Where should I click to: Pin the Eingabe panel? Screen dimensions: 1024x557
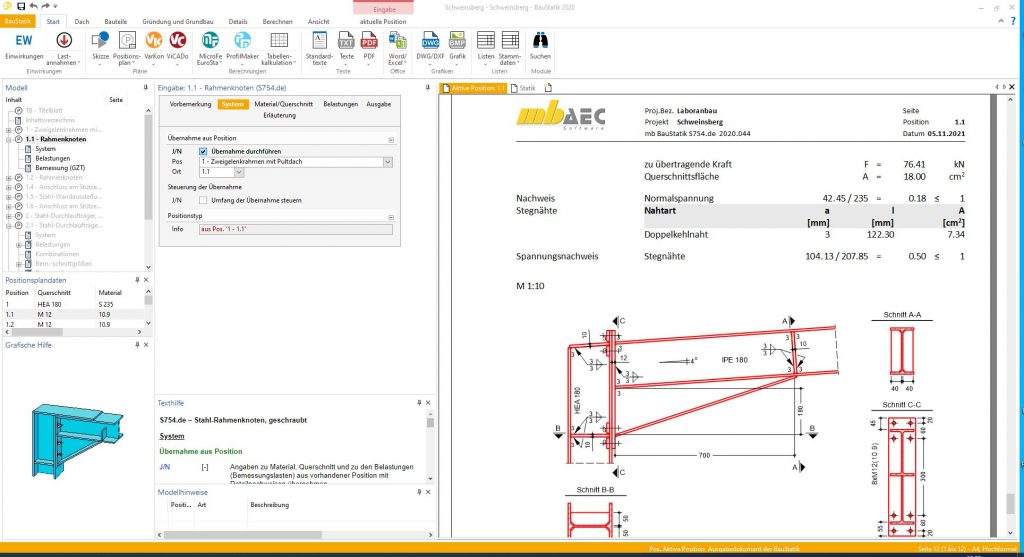[x=428, y=88]
